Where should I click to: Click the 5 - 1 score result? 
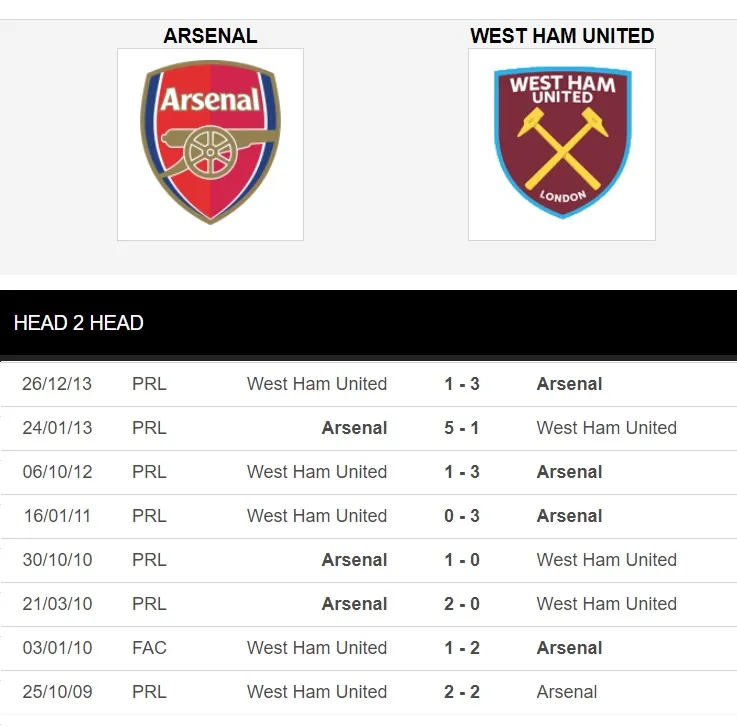coord(462,428)
